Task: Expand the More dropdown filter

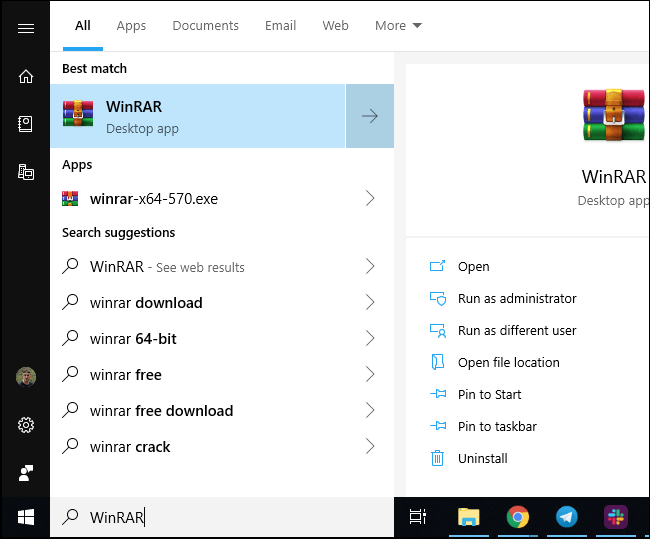Action: coord(398,25)
